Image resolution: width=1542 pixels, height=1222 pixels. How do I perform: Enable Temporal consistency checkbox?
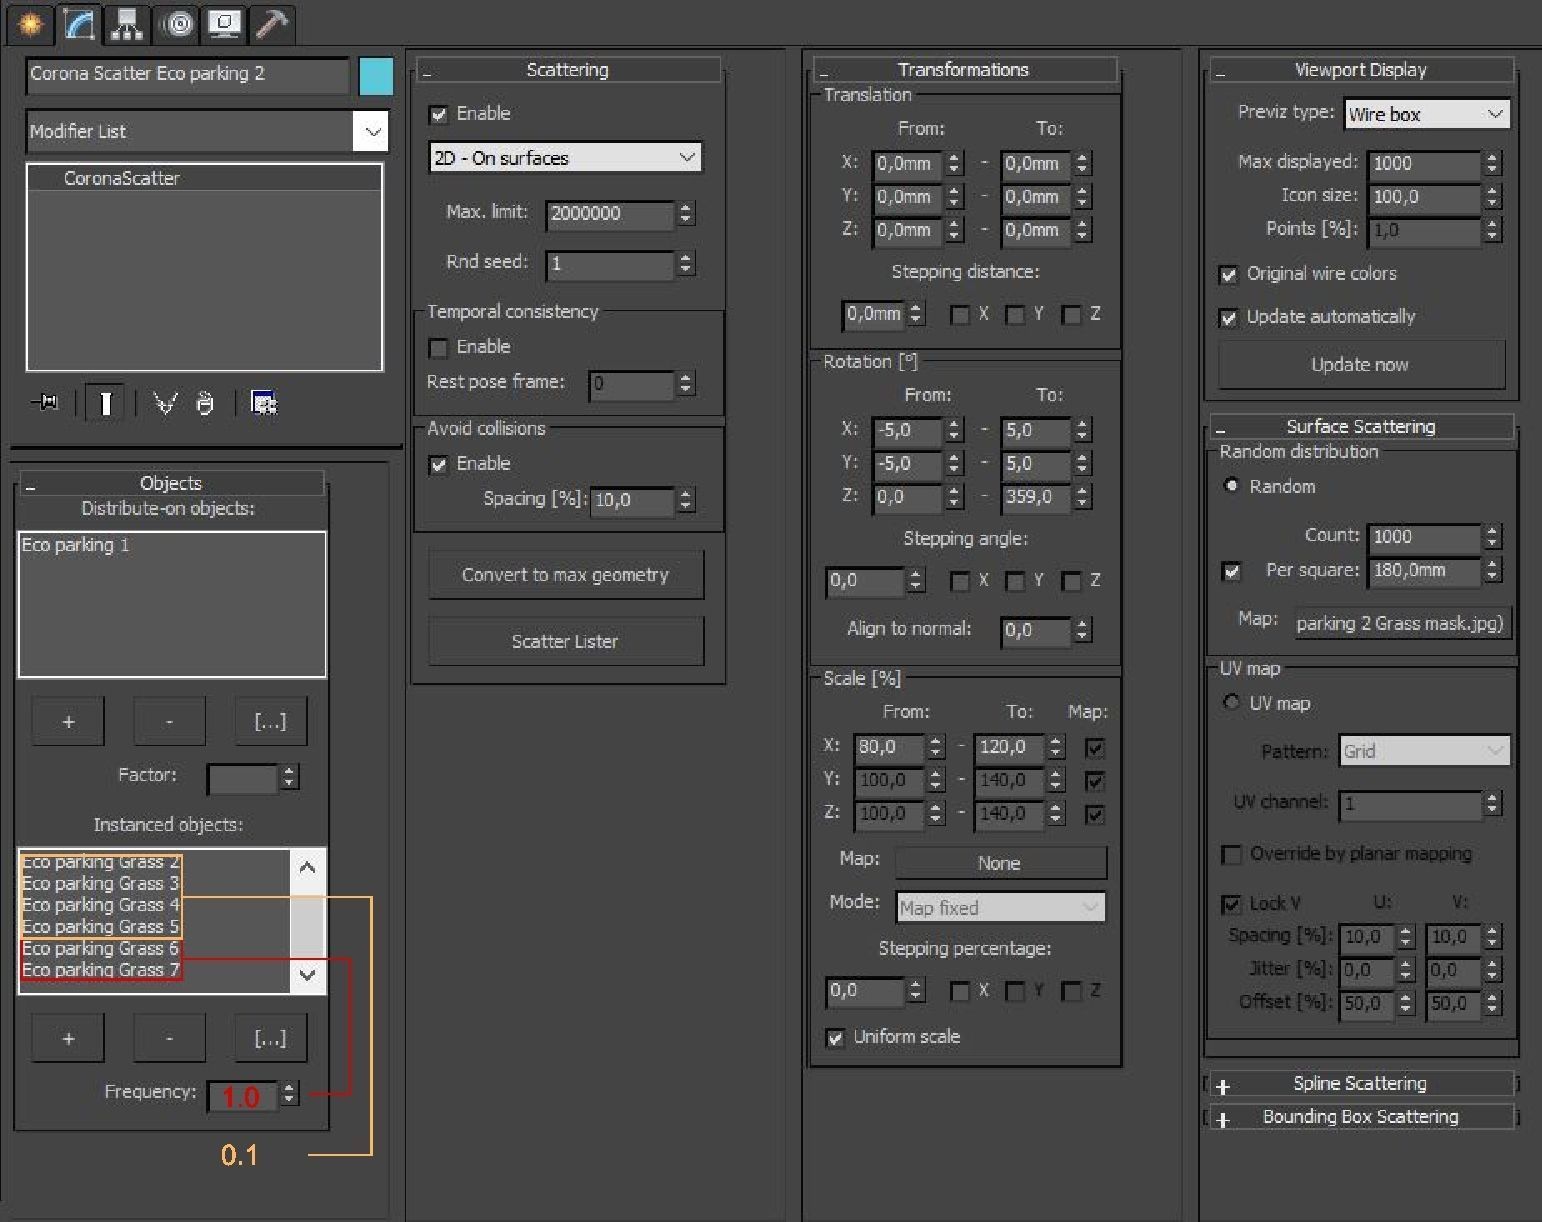(438, 348)
